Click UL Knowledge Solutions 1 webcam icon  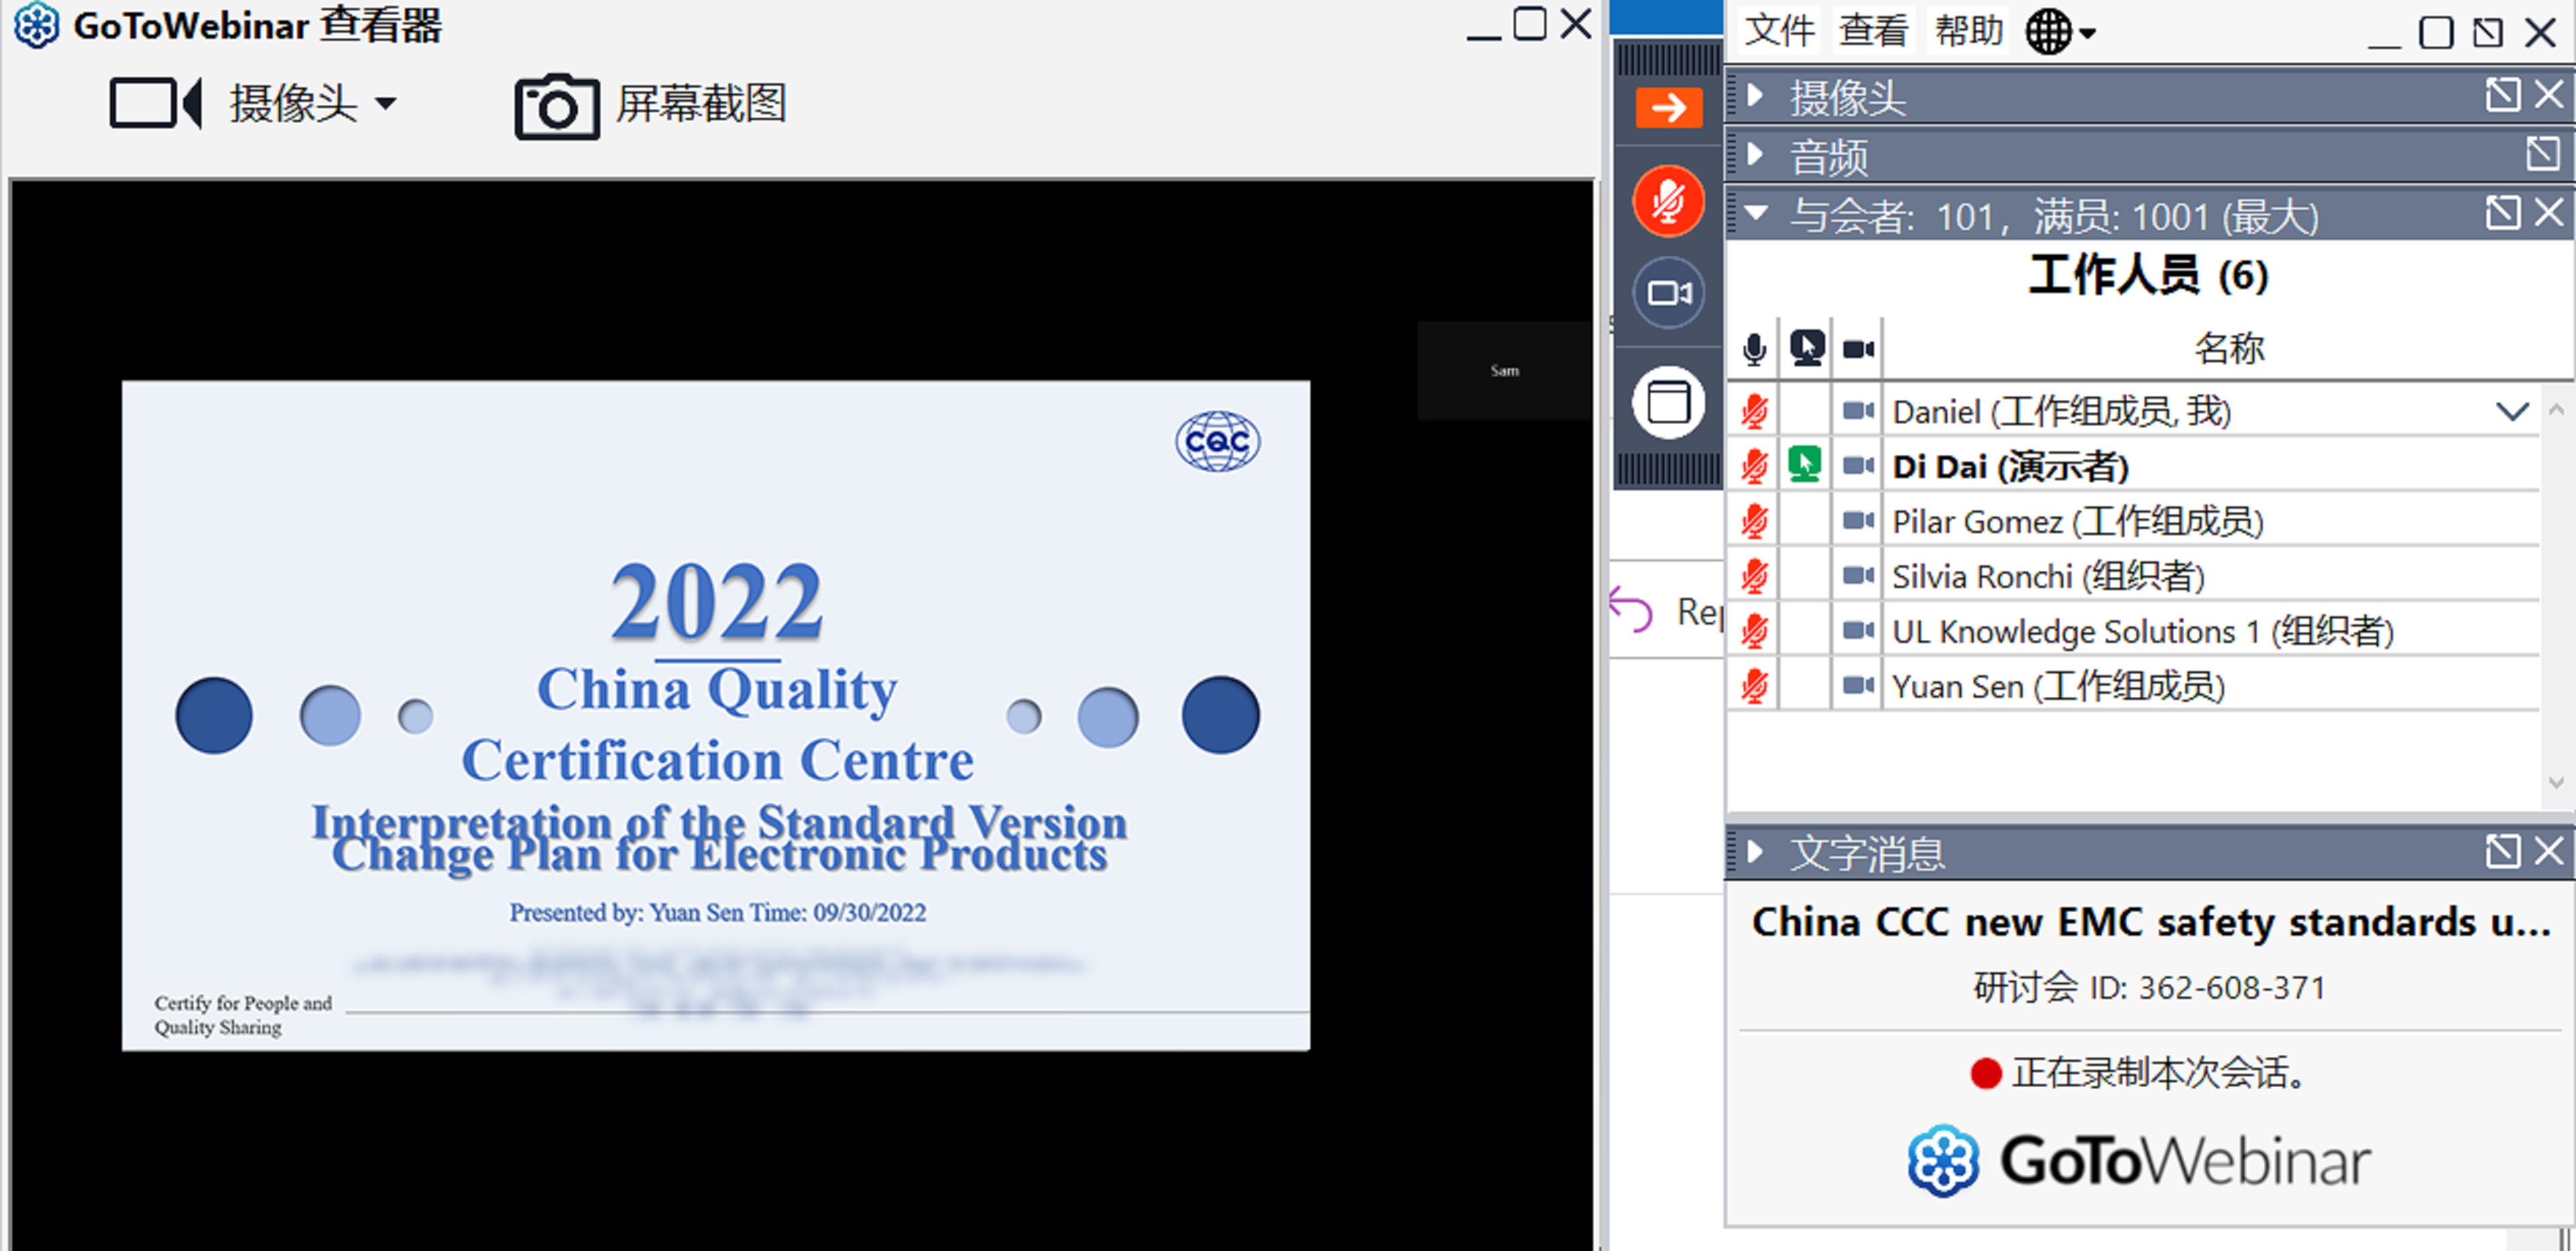coord(1858,631)
